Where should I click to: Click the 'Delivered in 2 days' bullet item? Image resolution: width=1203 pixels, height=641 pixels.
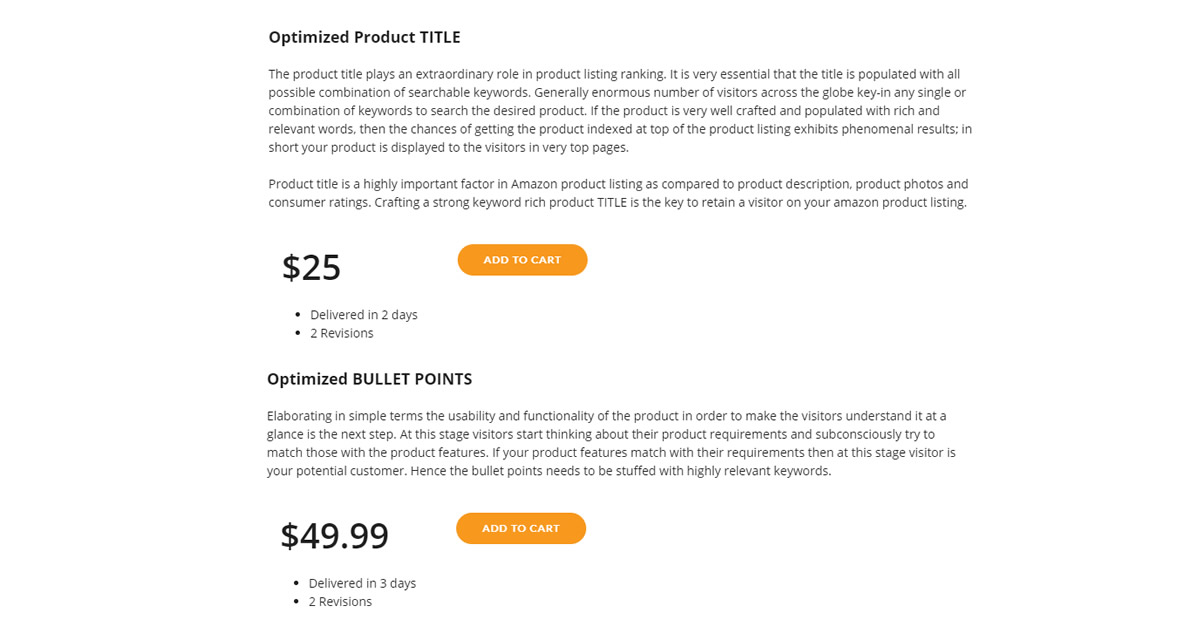click(x=364, y=314)
